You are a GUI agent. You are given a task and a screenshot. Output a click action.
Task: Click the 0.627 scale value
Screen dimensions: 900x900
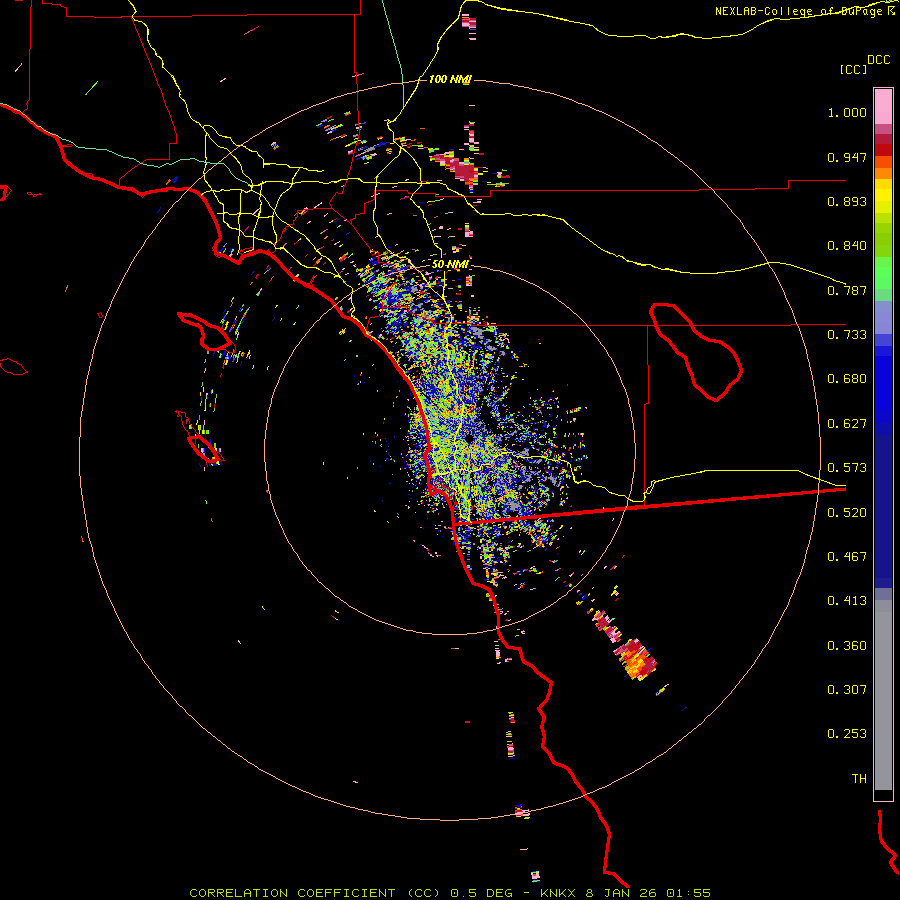point(847,424)
